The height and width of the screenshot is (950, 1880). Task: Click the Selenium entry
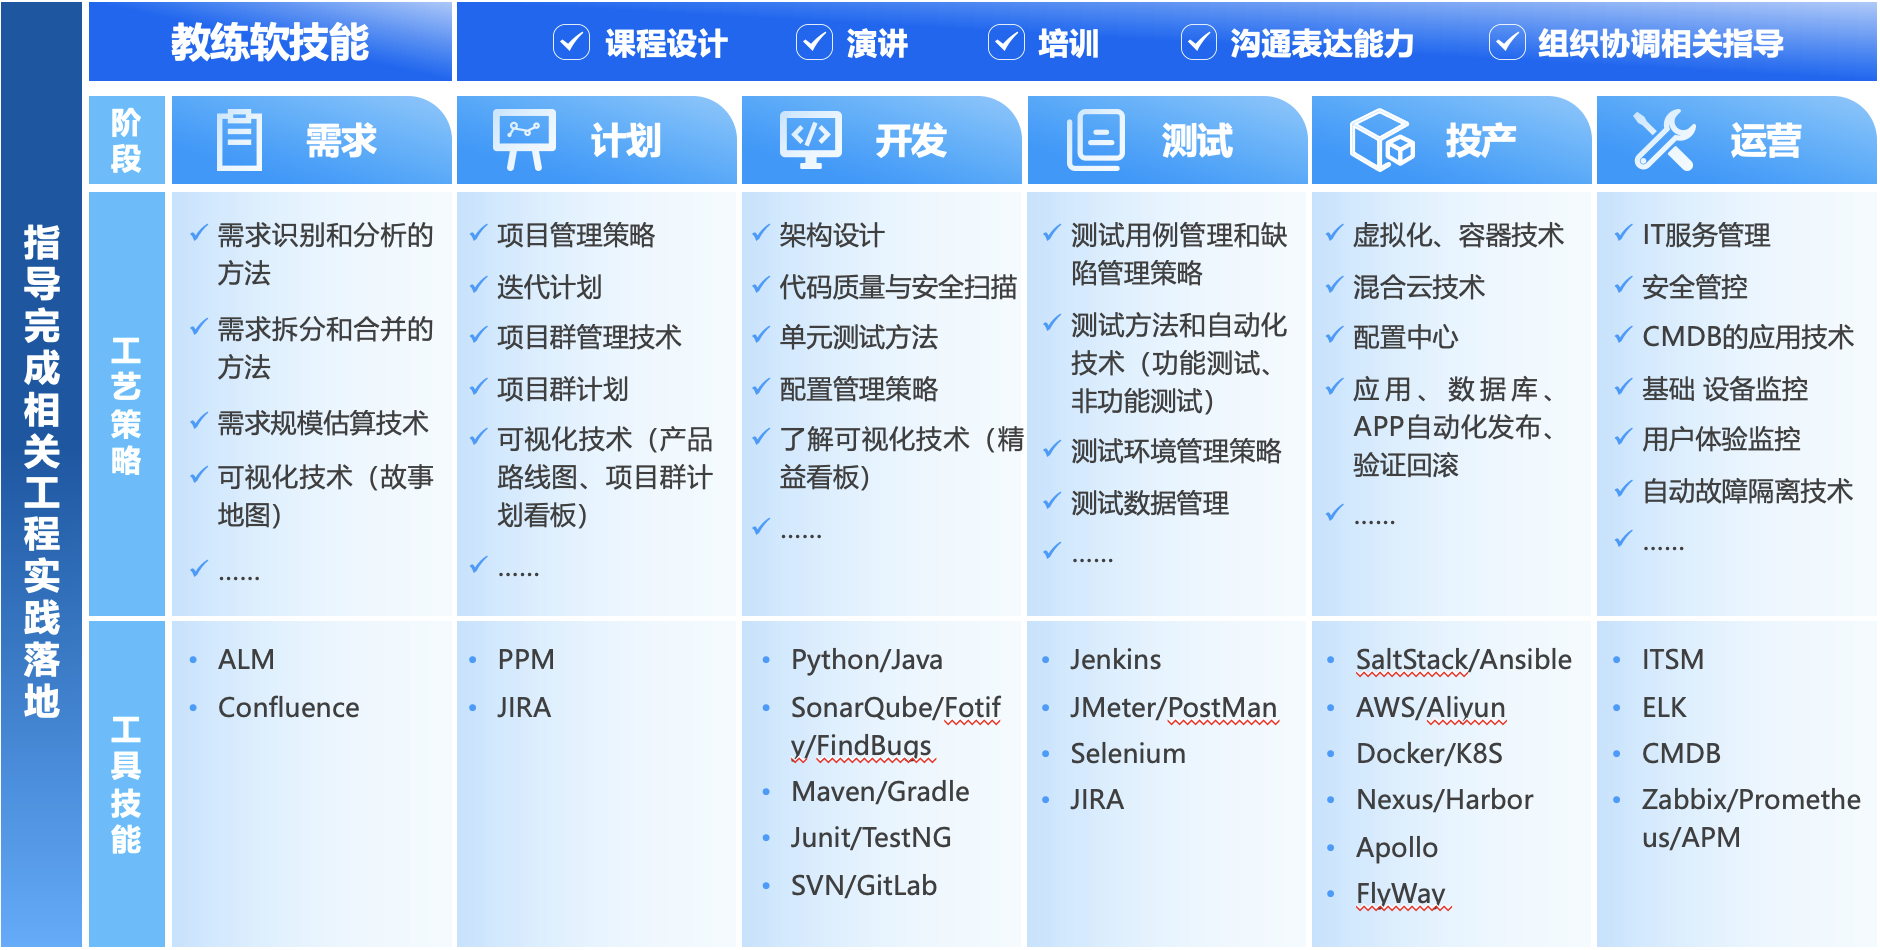pyautogui.click(x=1127, y=754)
